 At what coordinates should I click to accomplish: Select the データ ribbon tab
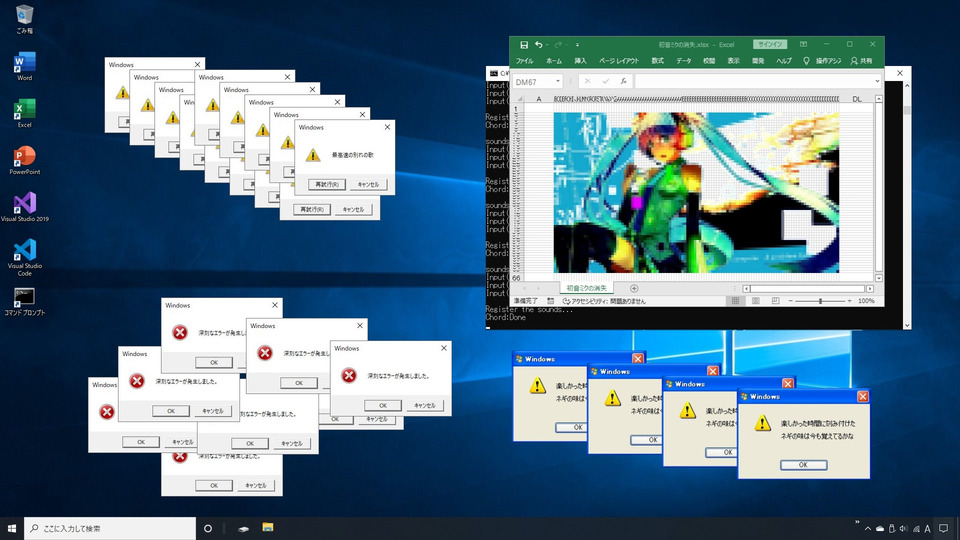click(684, 61)
